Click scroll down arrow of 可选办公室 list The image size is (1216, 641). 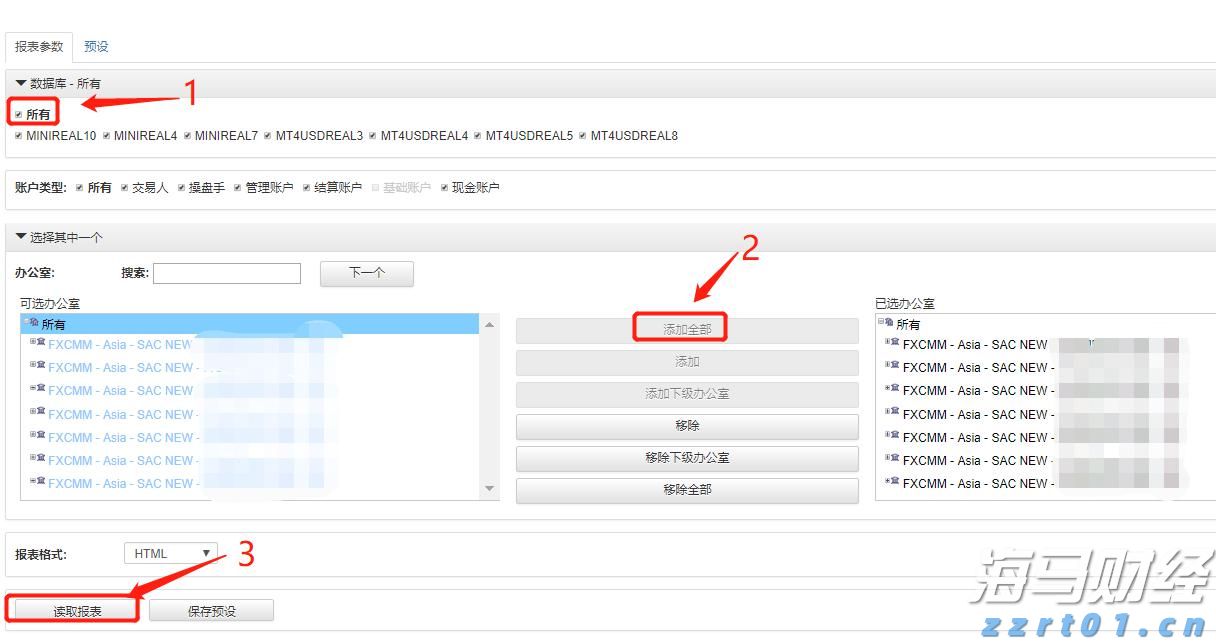pyautogui.click(x=489, y=489)
